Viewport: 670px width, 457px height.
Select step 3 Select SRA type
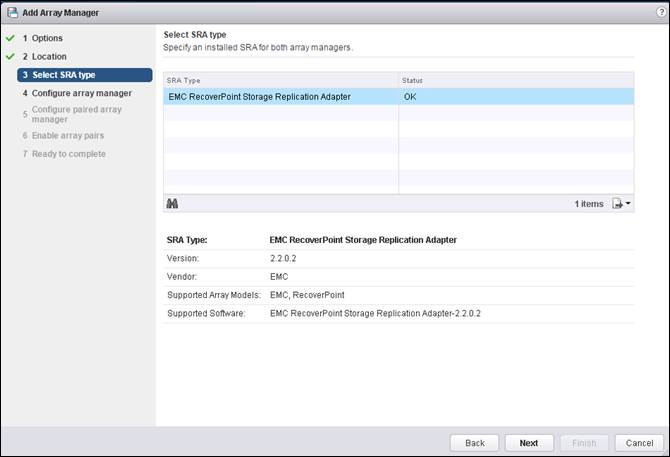[x=85, y=75]
